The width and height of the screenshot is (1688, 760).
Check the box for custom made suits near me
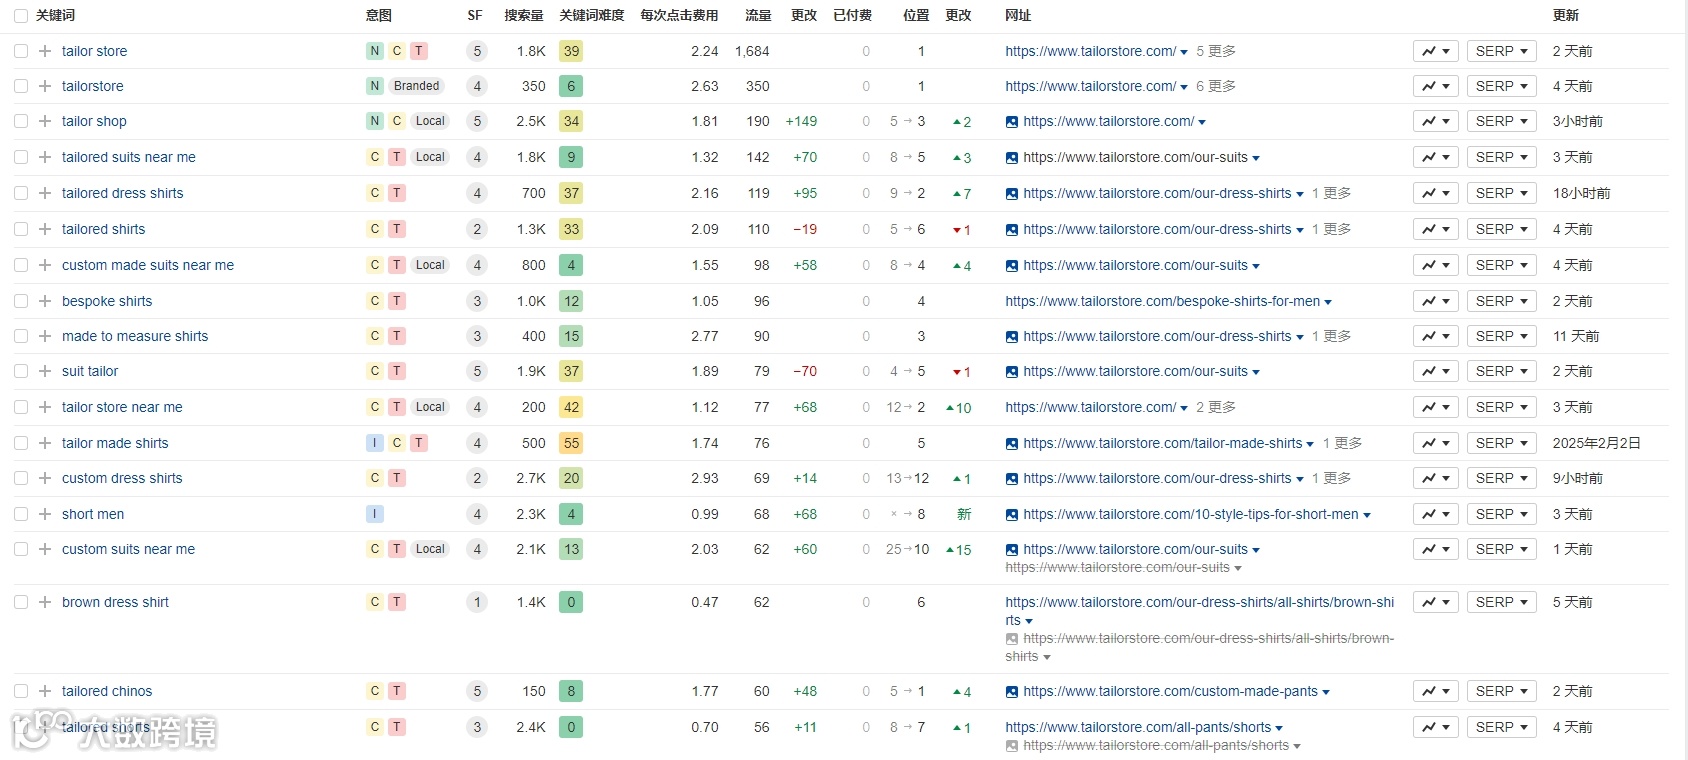pos(21,265)
